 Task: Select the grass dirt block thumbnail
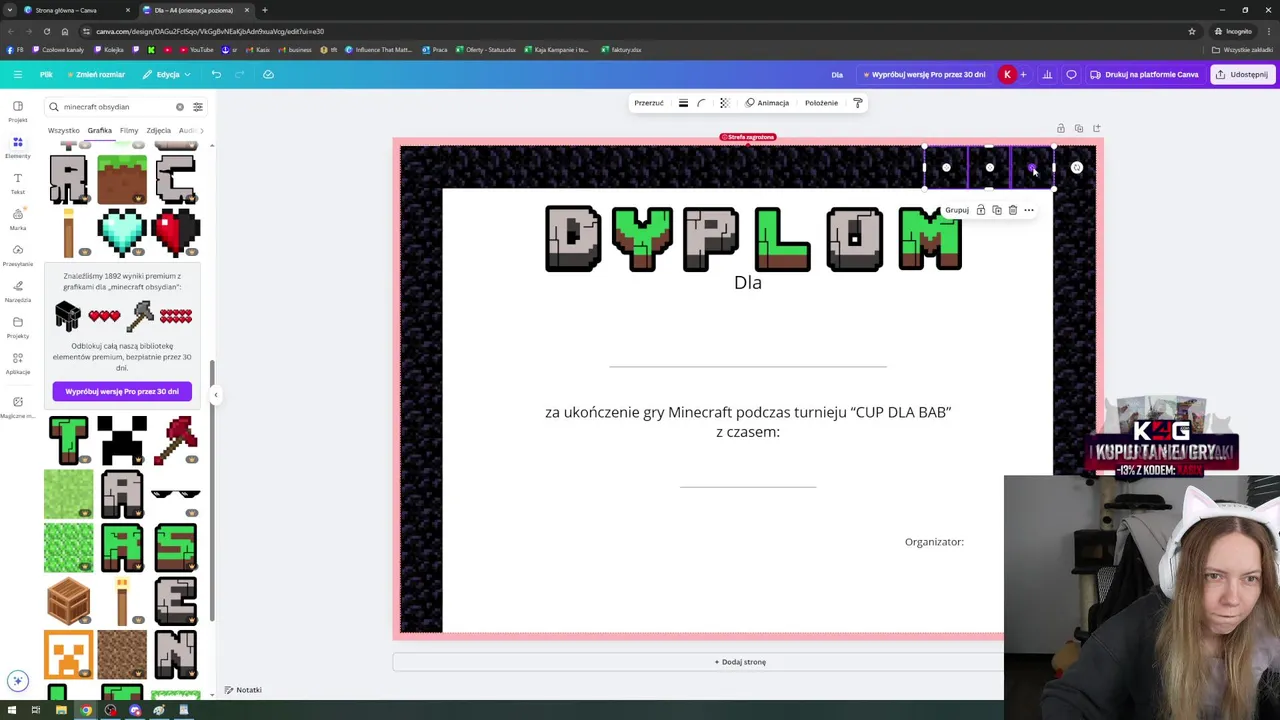tap(122, 178)
